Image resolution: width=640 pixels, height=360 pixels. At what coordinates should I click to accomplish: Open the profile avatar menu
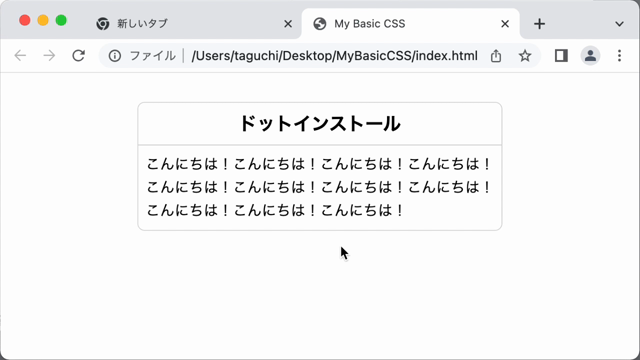coord(590,56)
